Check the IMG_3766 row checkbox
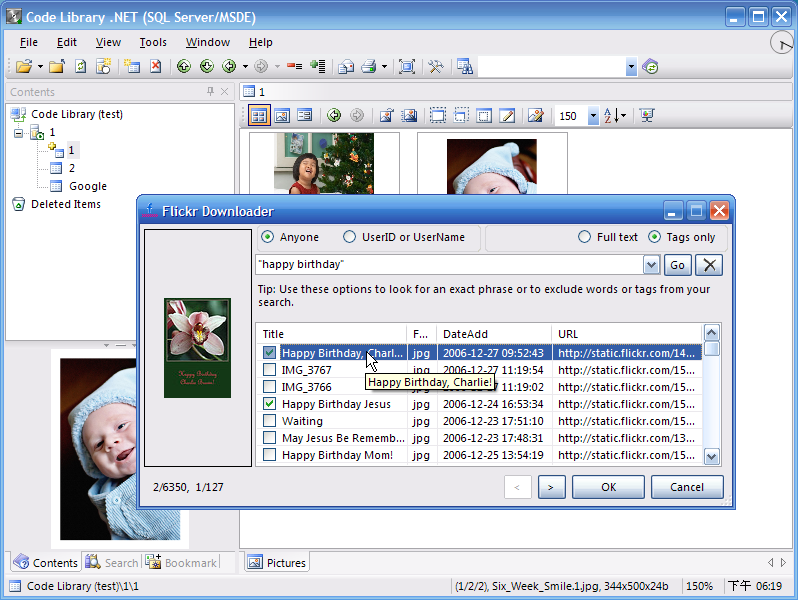This screenshot has width=798, height=600. [x=269, y=387]
